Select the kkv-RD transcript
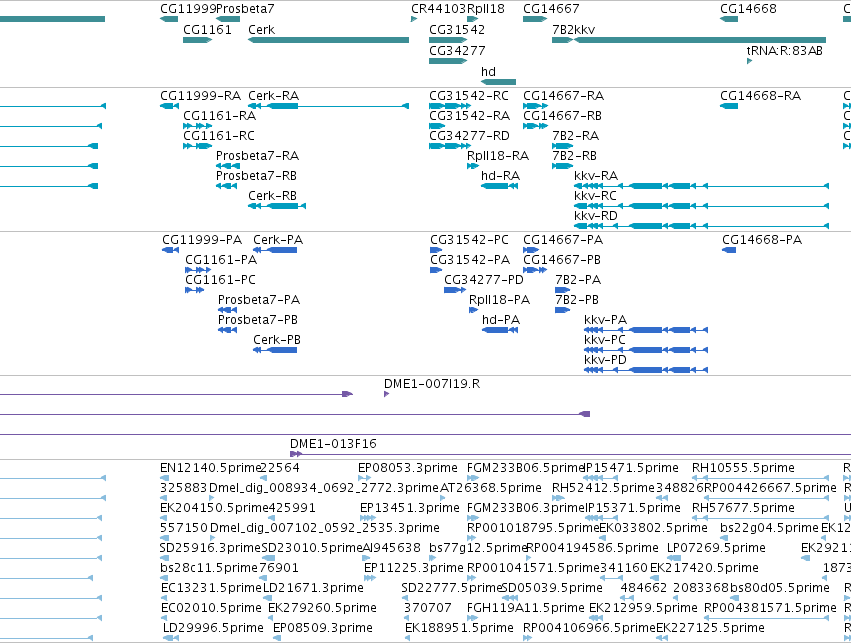The image size is (851, 643). click(x=701, y=226)
